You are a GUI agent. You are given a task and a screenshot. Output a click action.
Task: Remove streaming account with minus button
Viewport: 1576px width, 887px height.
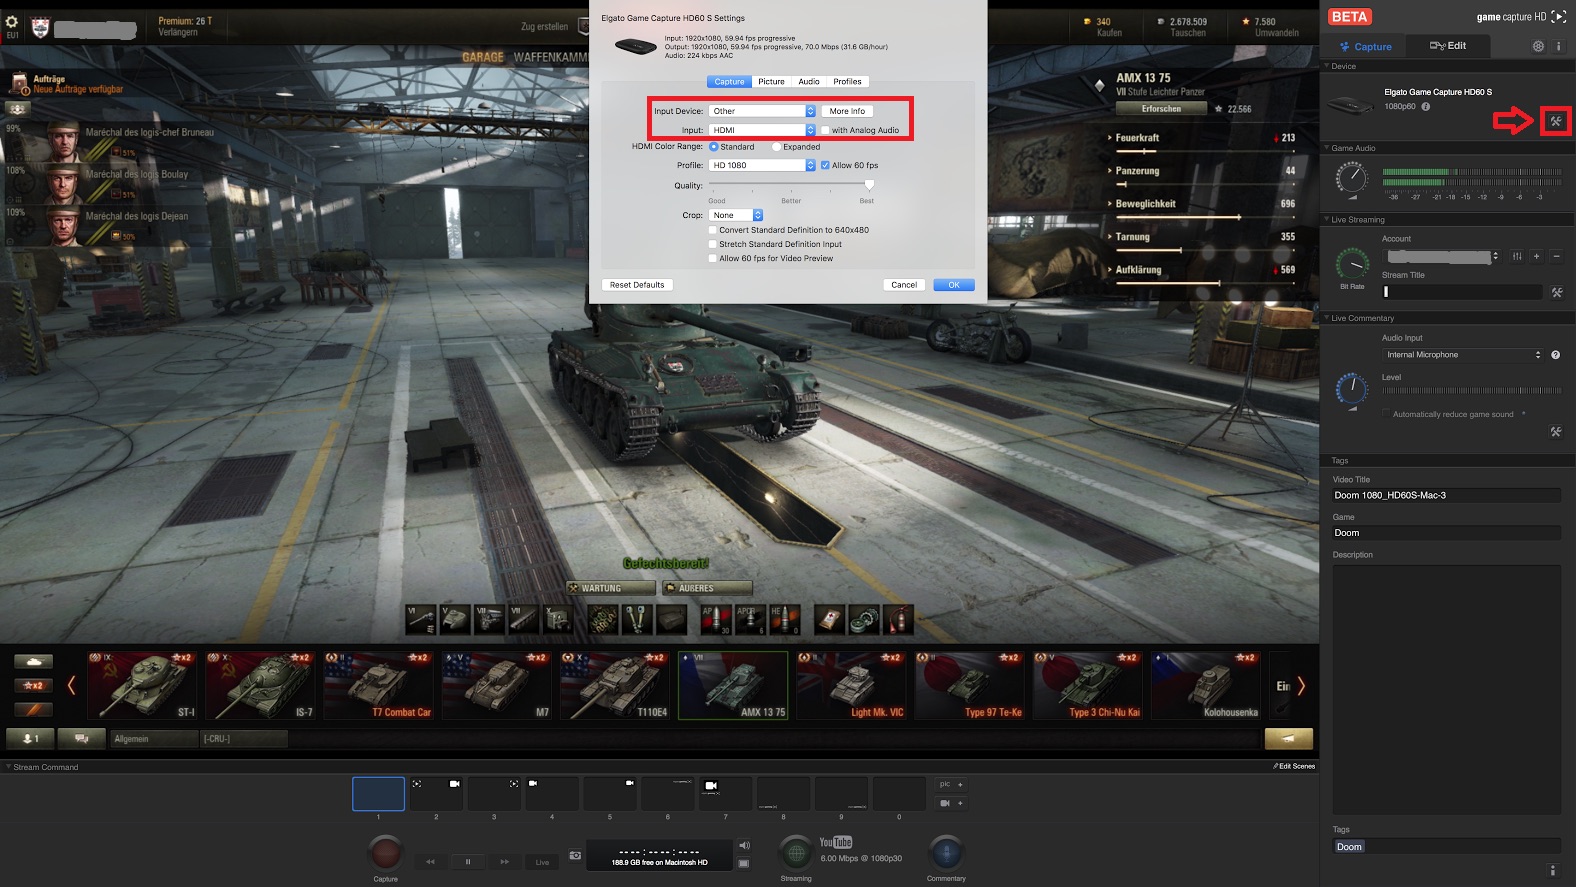click(1556, 256)
